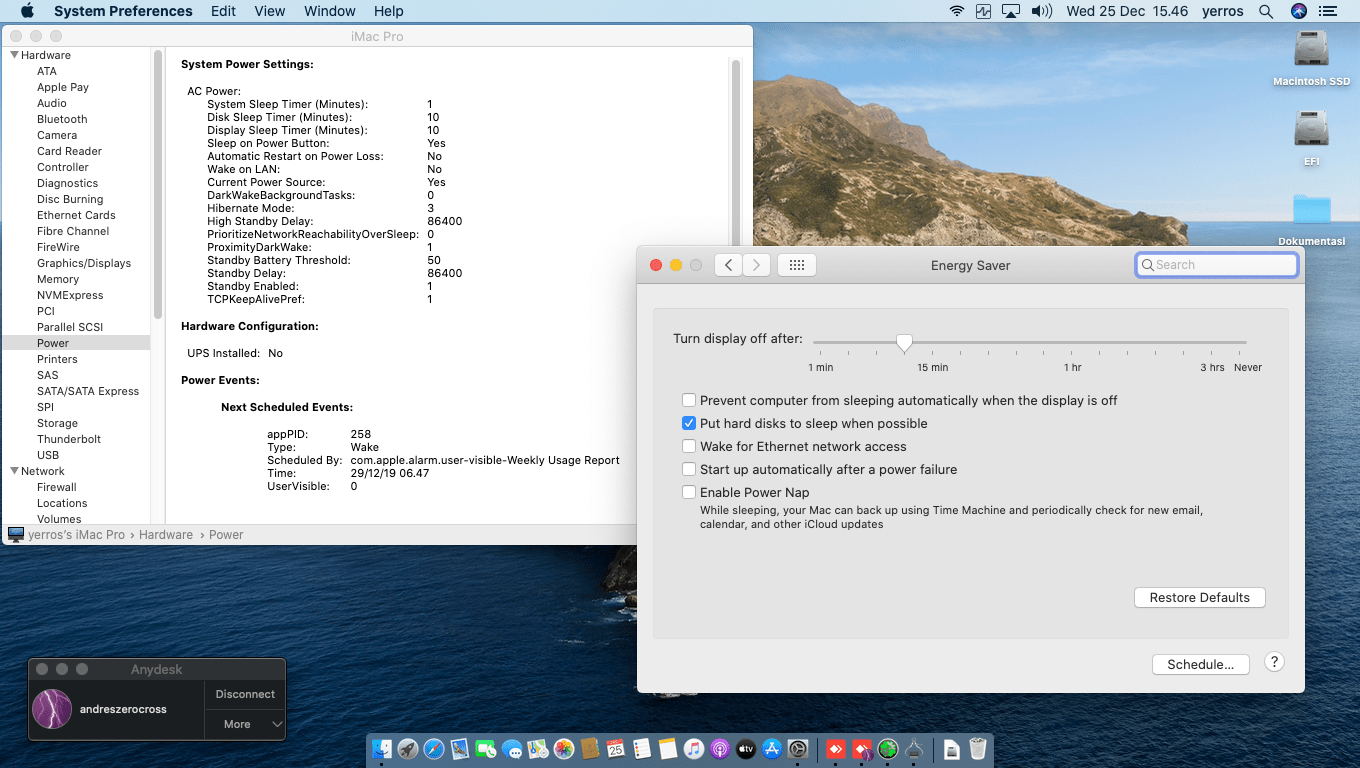This screenshot has width=1360, height=768.
Task: Select Thunderbolt in the sidebar
Action: pos(69,439)
